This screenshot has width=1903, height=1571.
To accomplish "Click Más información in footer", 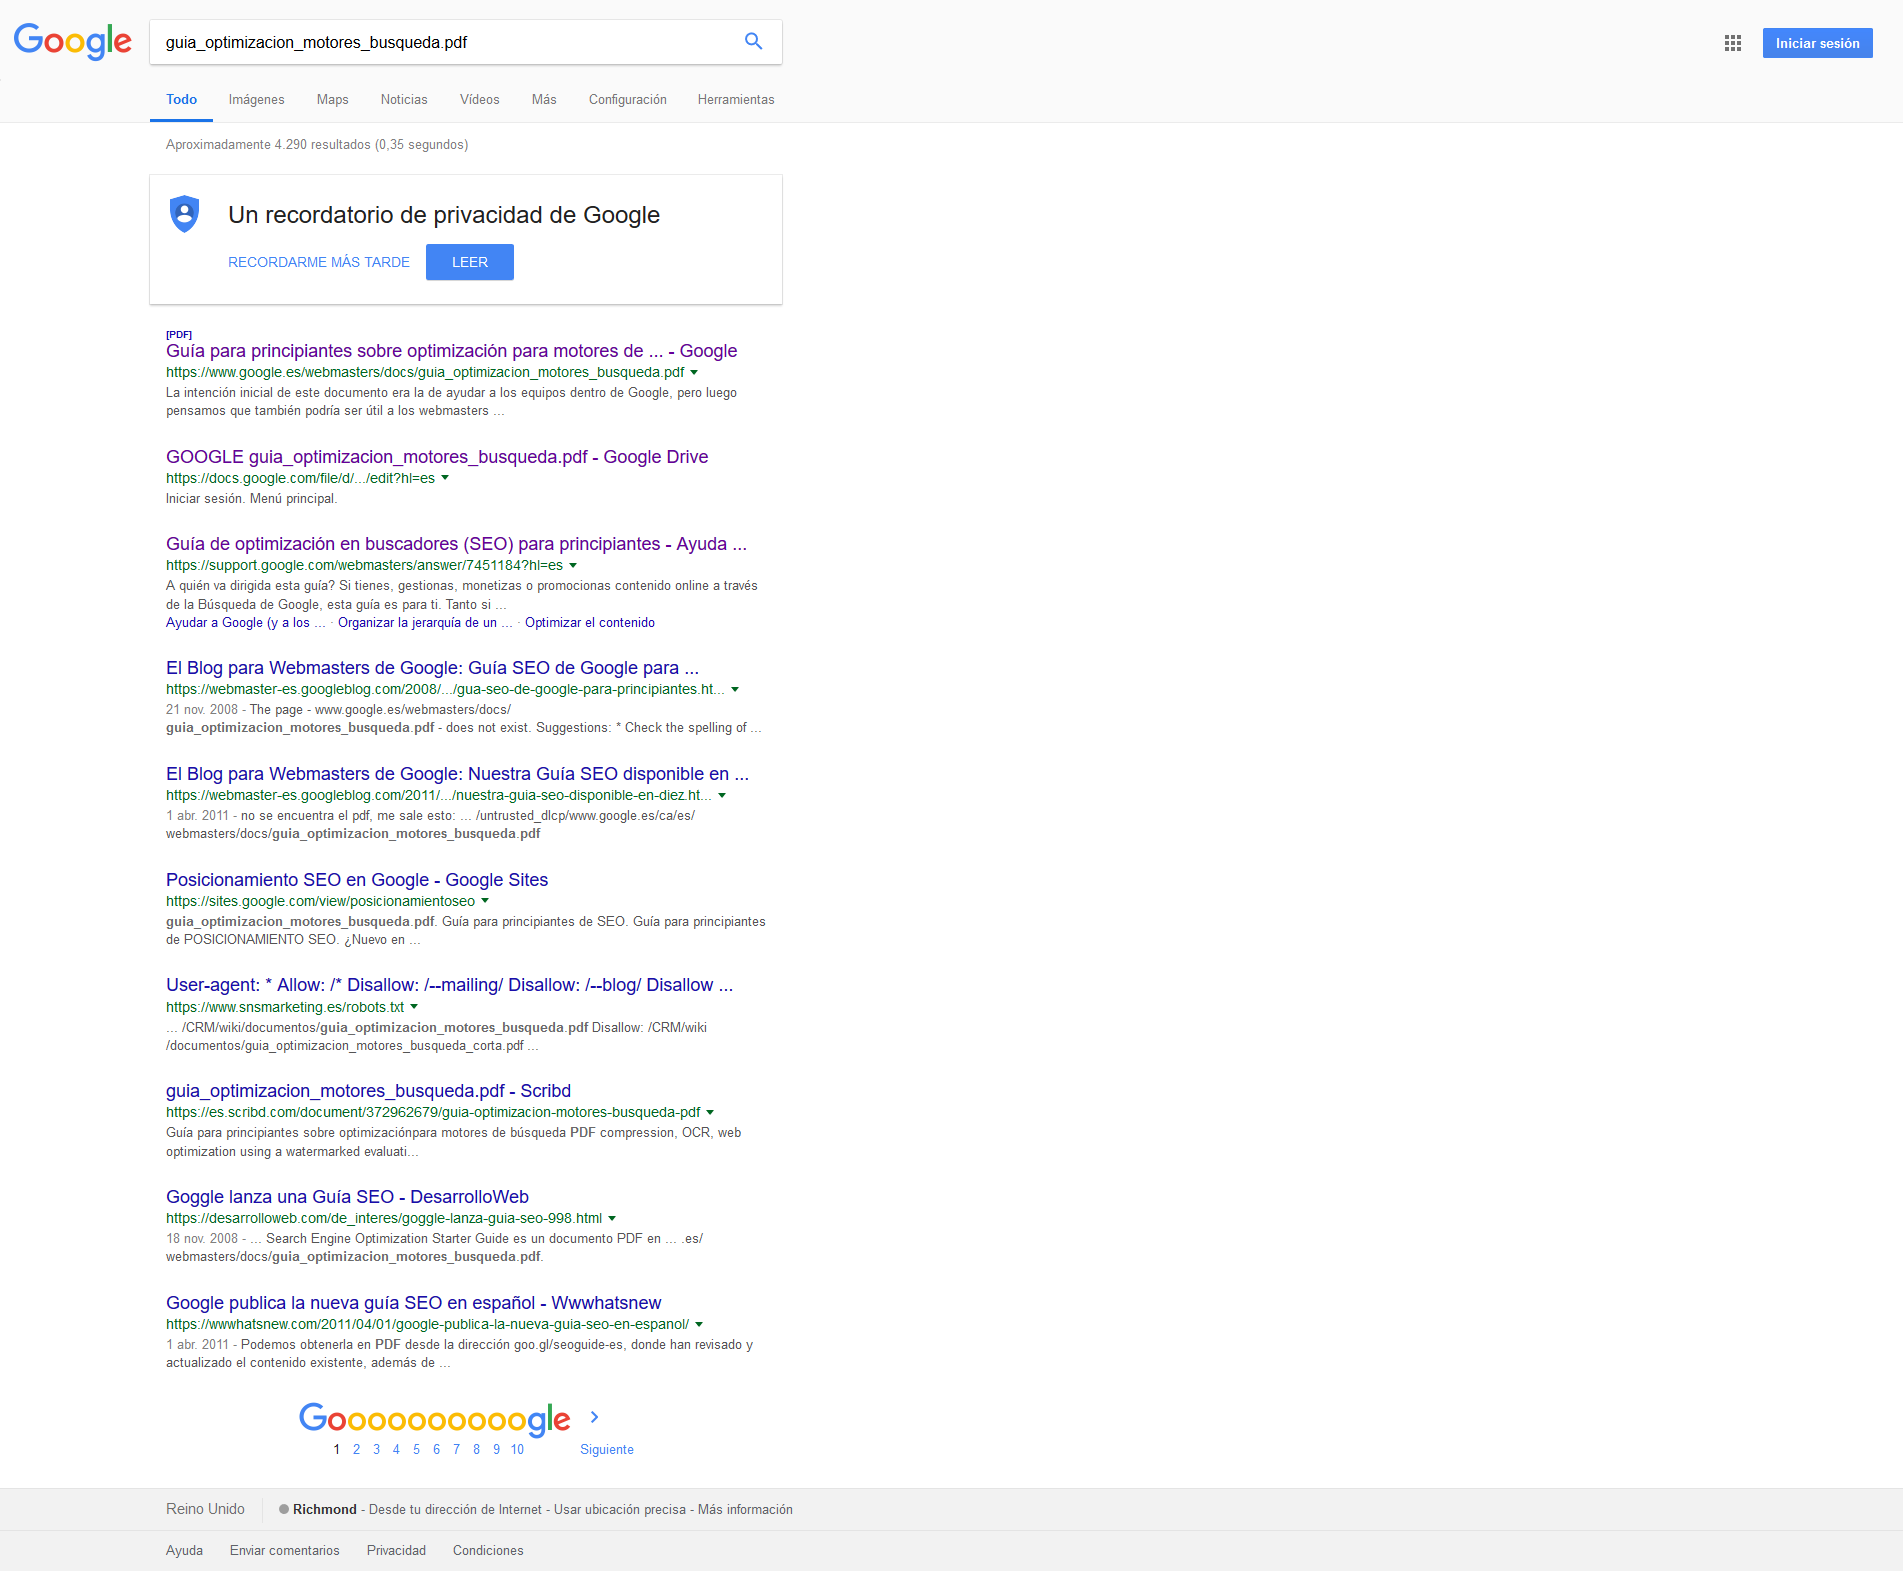I will tap(745, 1510).
